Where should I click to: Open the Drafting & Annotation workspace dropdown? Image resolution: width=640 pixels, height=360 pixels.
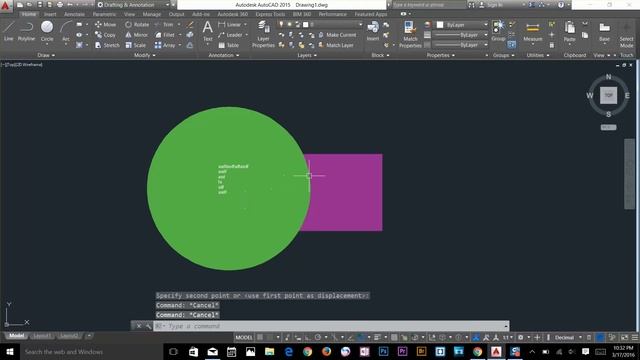[133, 5]
